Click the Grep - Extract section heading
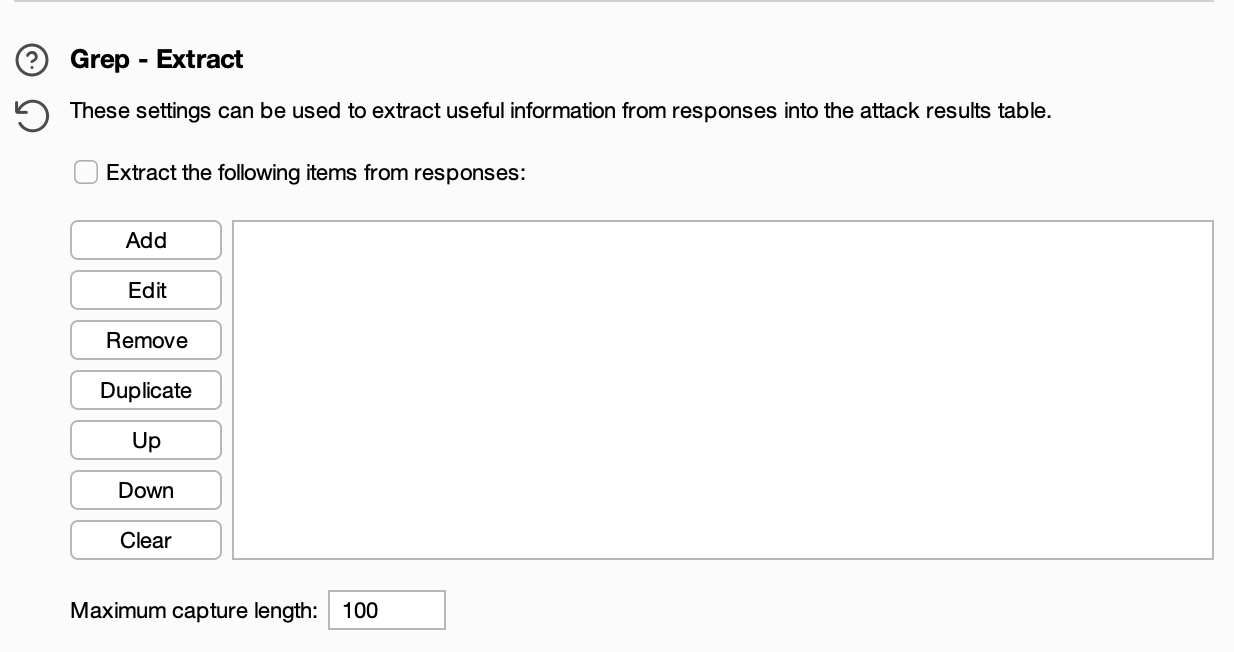 pyautogui.click(x=156, y=60)
